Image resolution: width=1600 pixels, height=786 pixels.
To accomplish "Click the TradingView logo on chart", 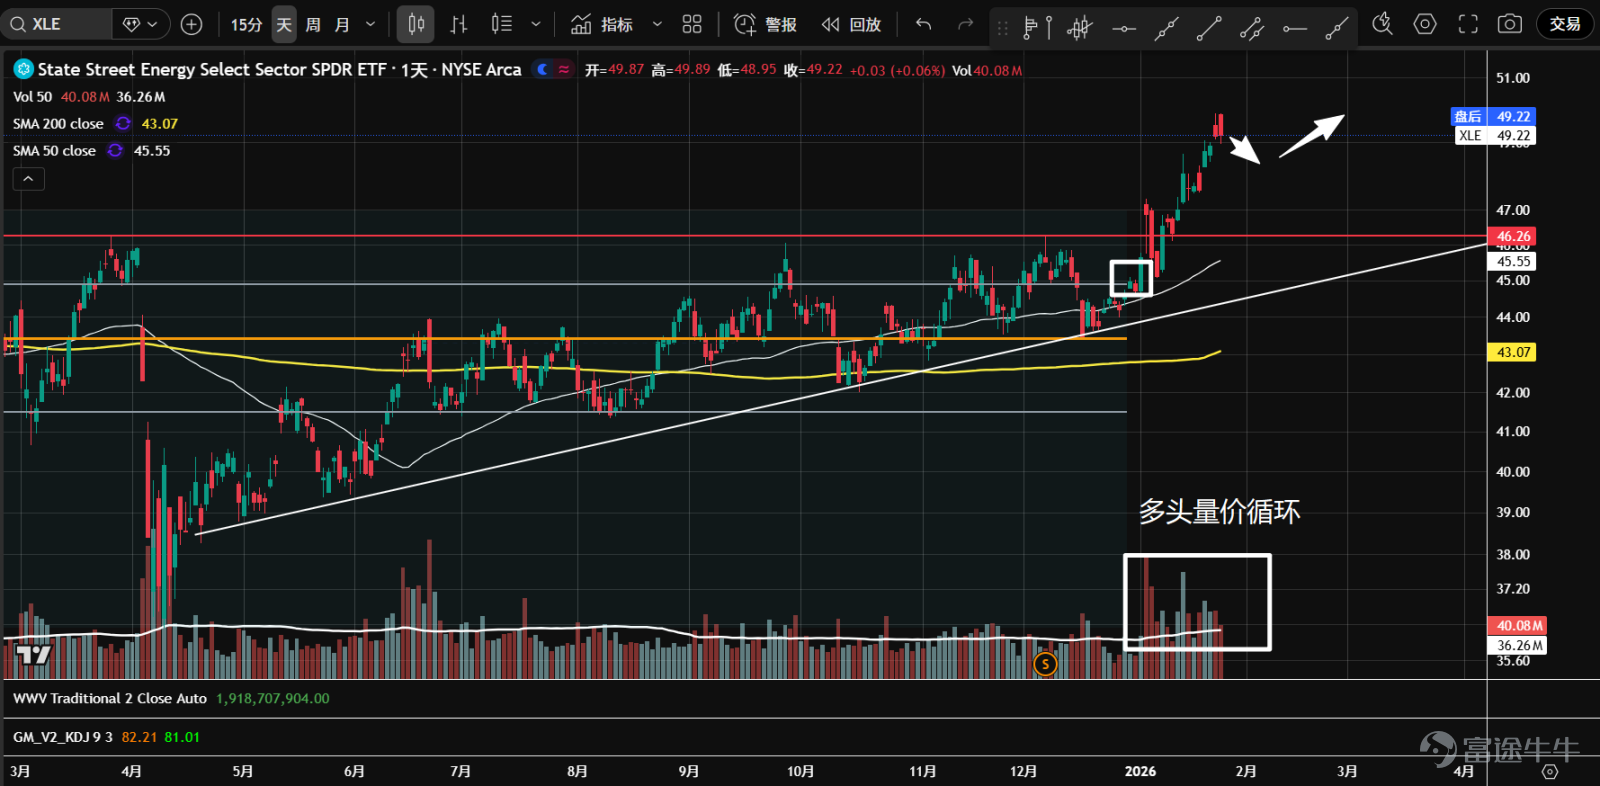I will point(33,655).
